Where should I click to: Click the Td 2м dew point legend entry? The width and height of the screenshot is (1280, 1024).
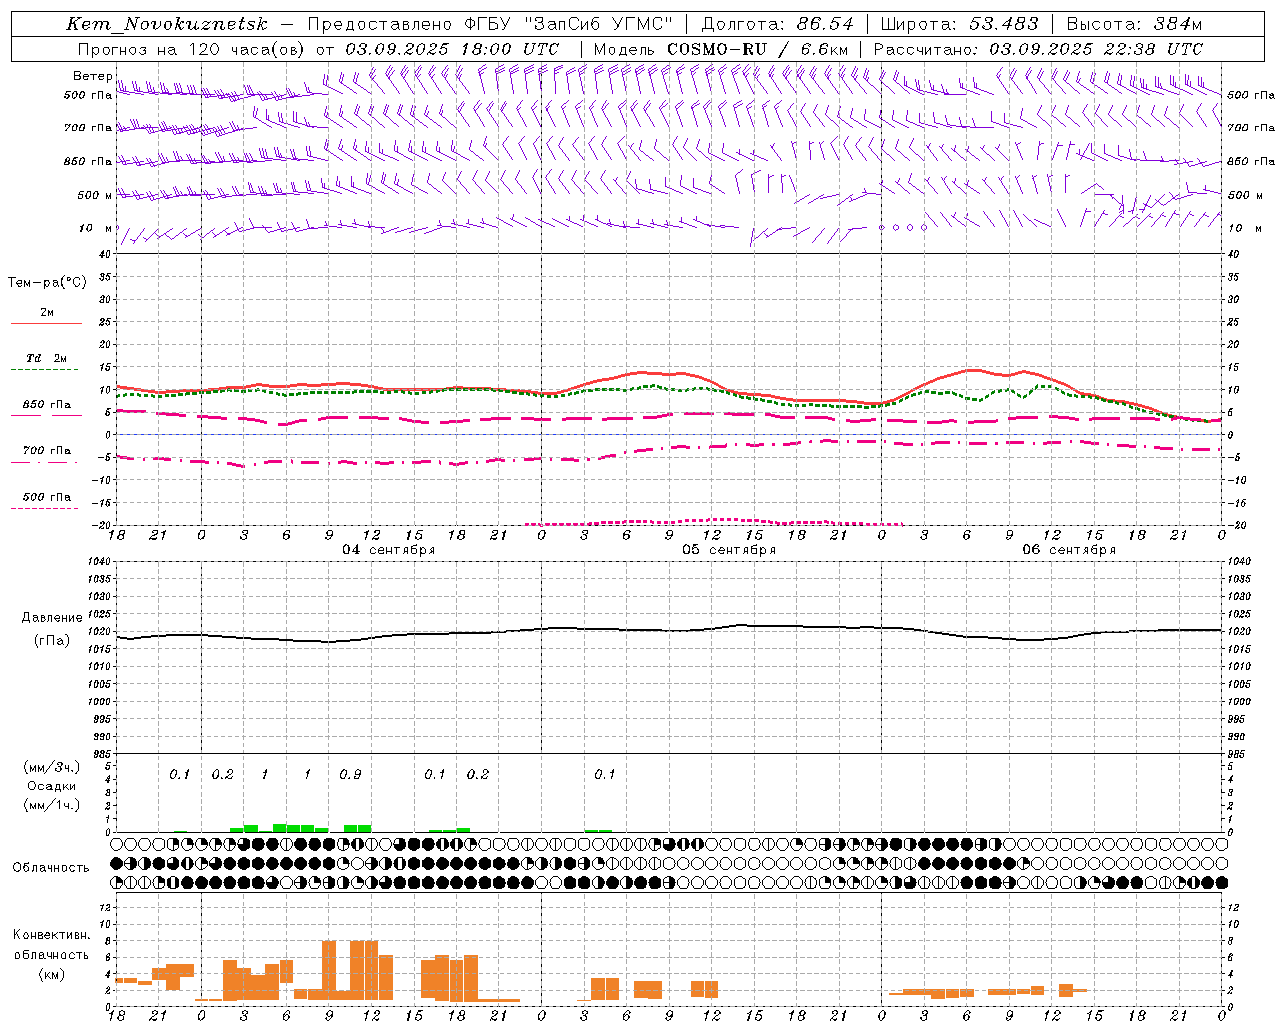coord(47,358)
